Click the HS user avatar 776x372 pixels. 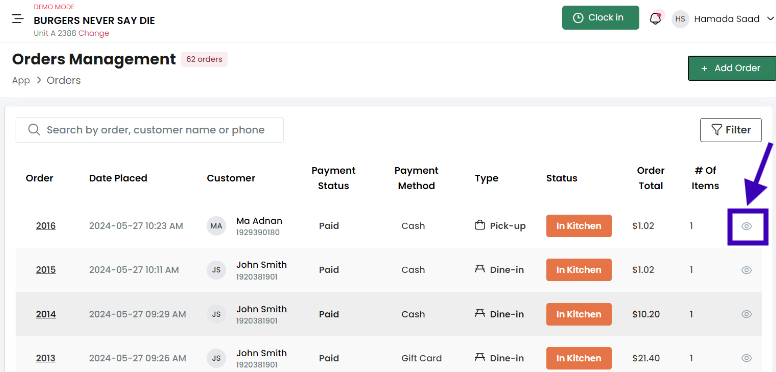click(680, 19)
